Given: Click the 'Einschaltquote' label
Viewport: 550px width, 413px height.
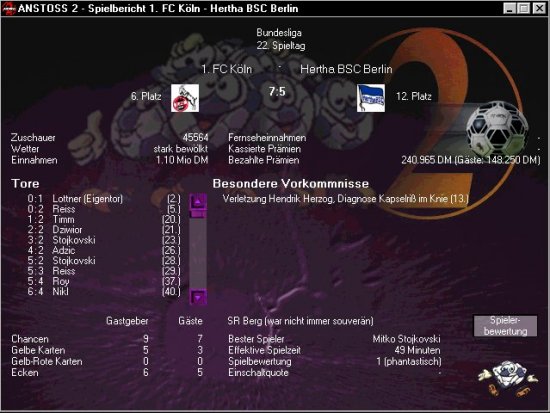Looking at the screenshot, I should pyautogui.click(x=259, y=373).
